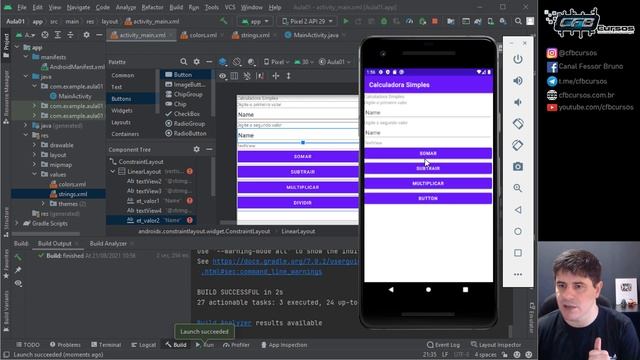Click the autoconnect magnet icon in the designer toolbar
This screenshot has width=640, height=360.
click(247, 76)
